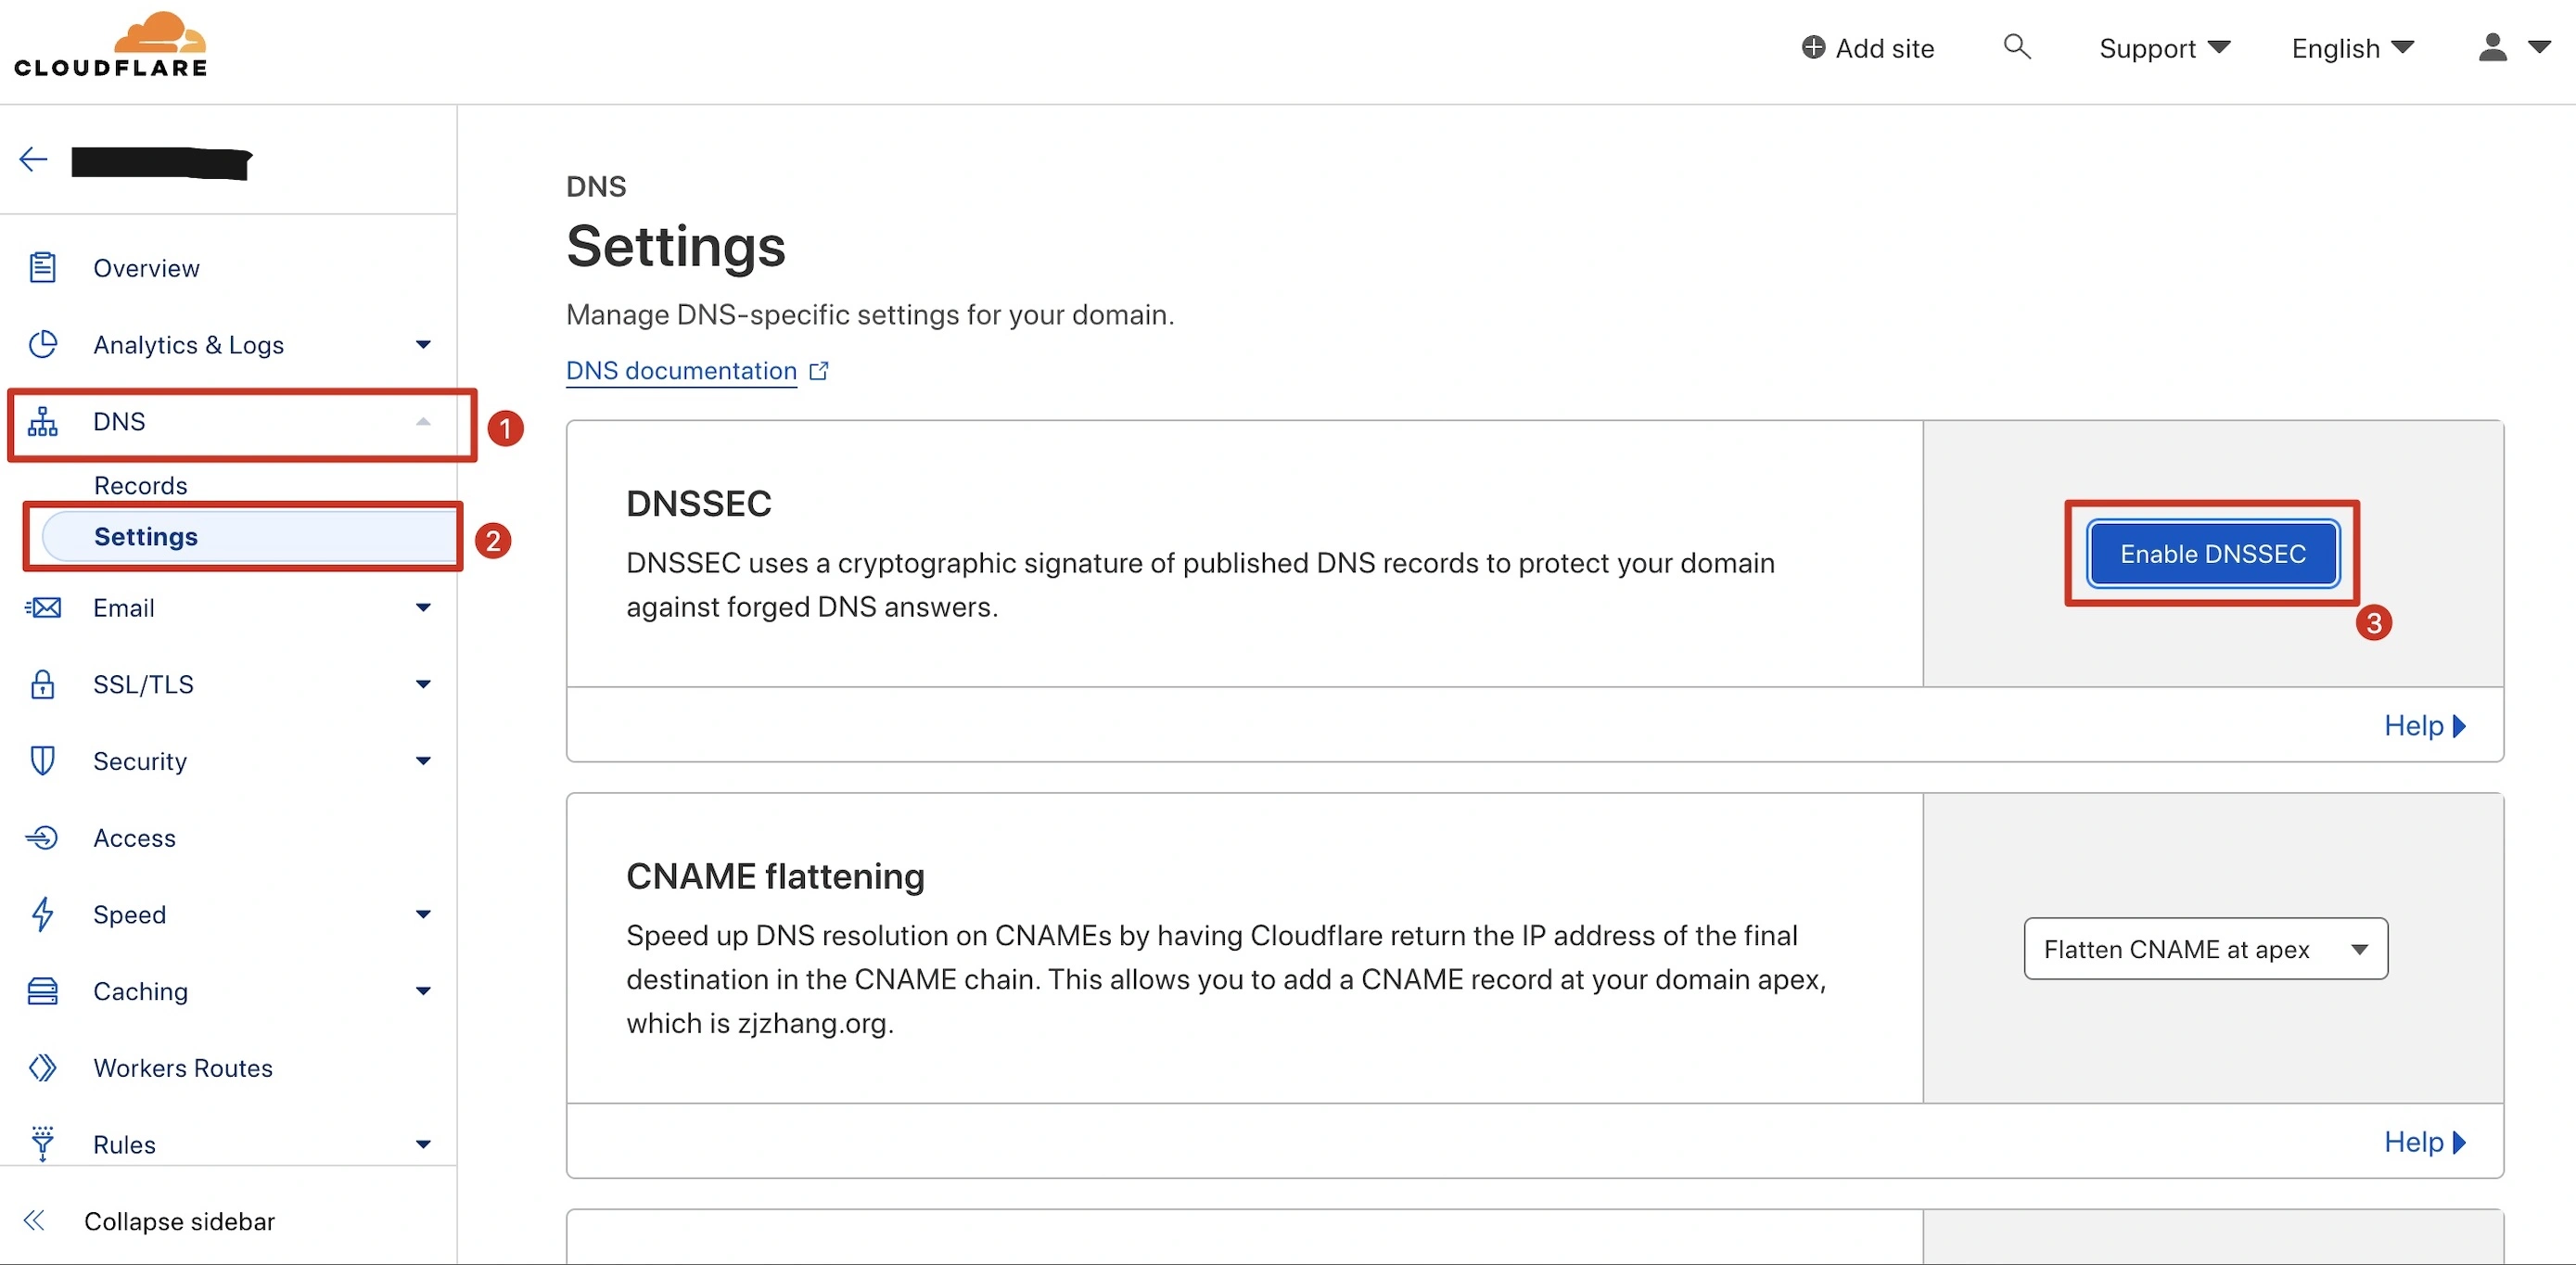Expand the Analytics & Logs section

click(423, 344)
